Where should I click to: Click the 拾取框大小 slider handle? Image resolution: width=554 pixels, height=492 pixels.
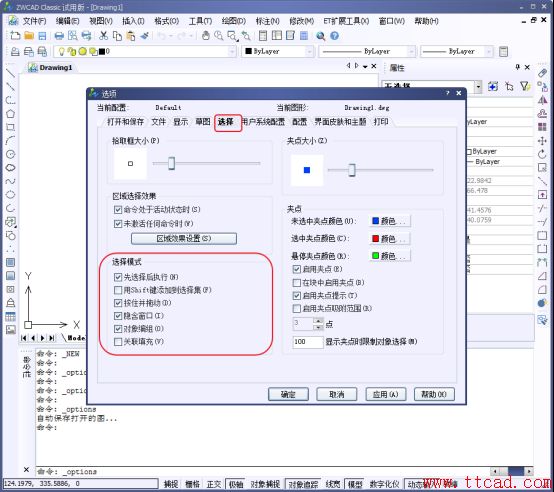[171, 164]
